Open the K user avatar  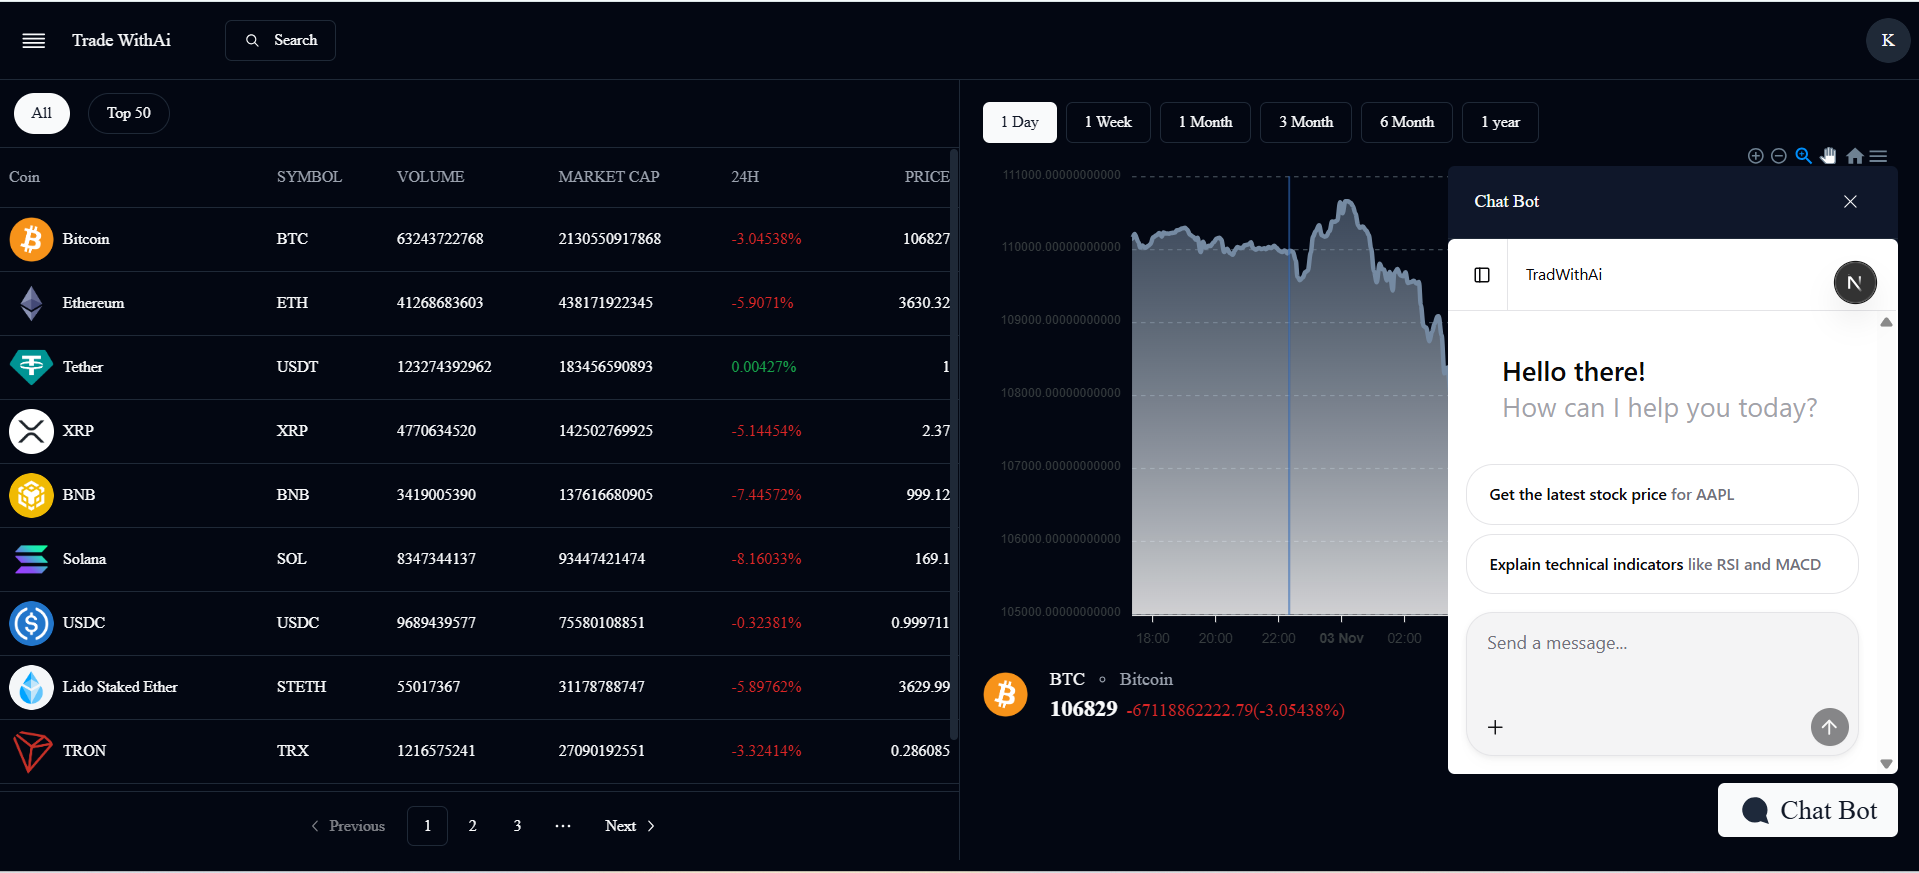1887,40
